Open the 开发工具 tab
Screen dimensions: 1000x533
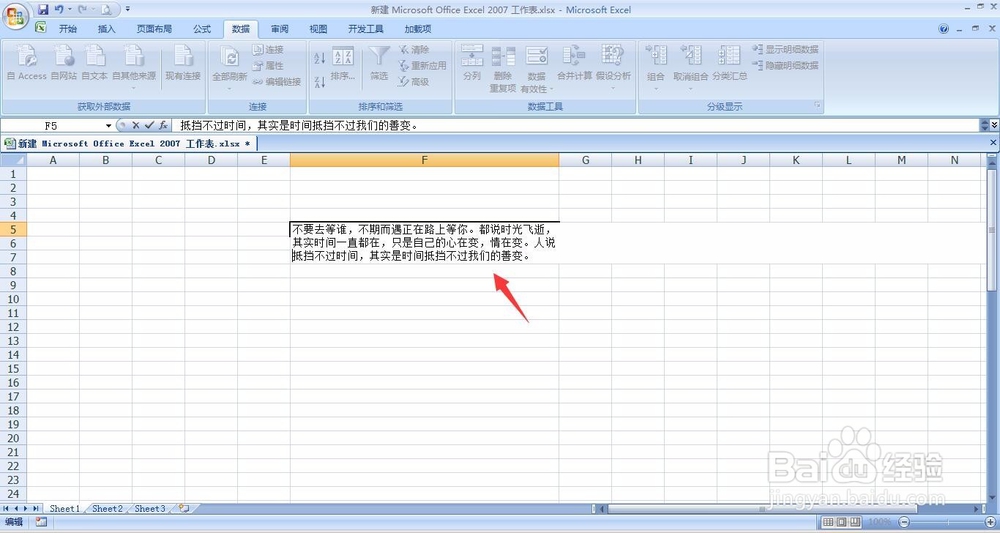click(365, 29)
